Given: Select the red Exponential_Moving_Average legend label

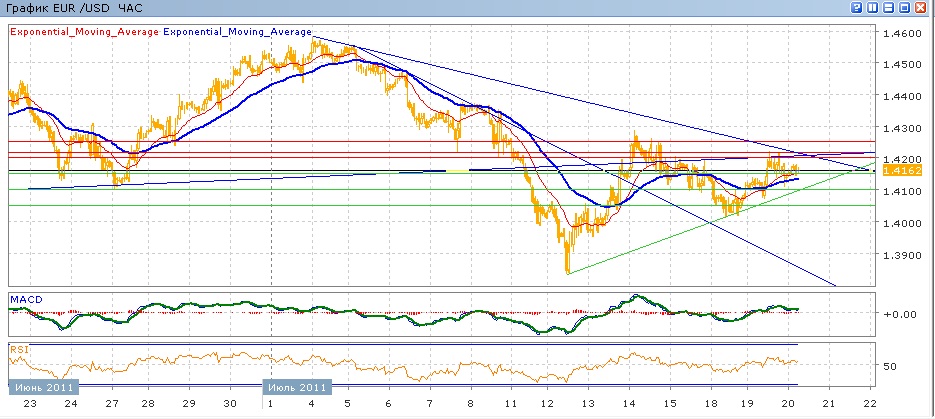Looking at the screenshot, I should click(85, 32).
